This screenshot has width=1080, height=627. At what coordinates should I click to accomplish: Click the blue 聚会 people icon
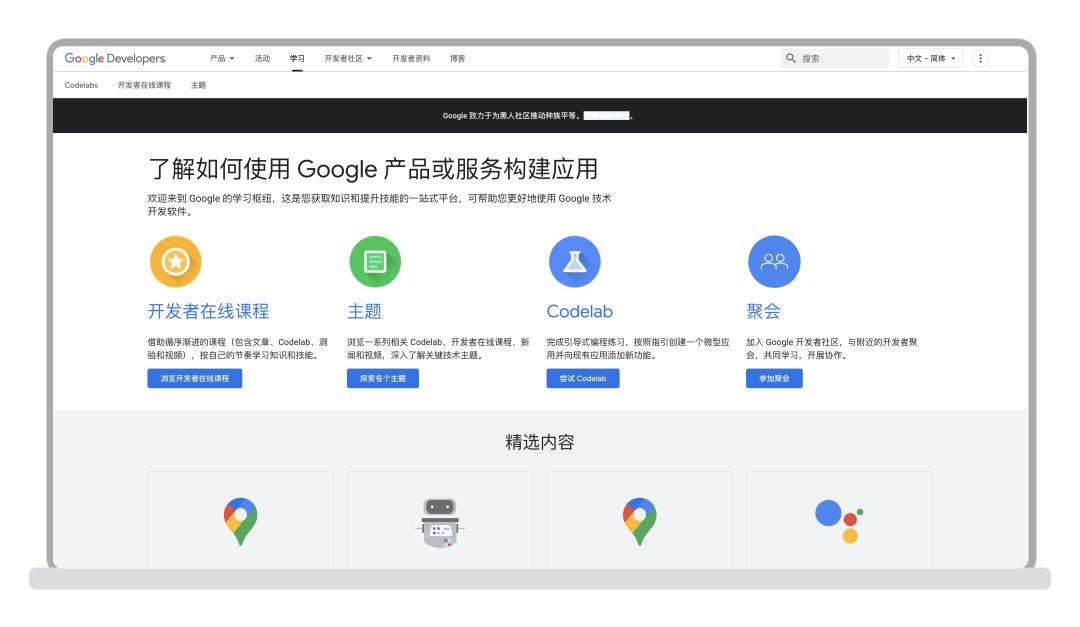[774, 262]
